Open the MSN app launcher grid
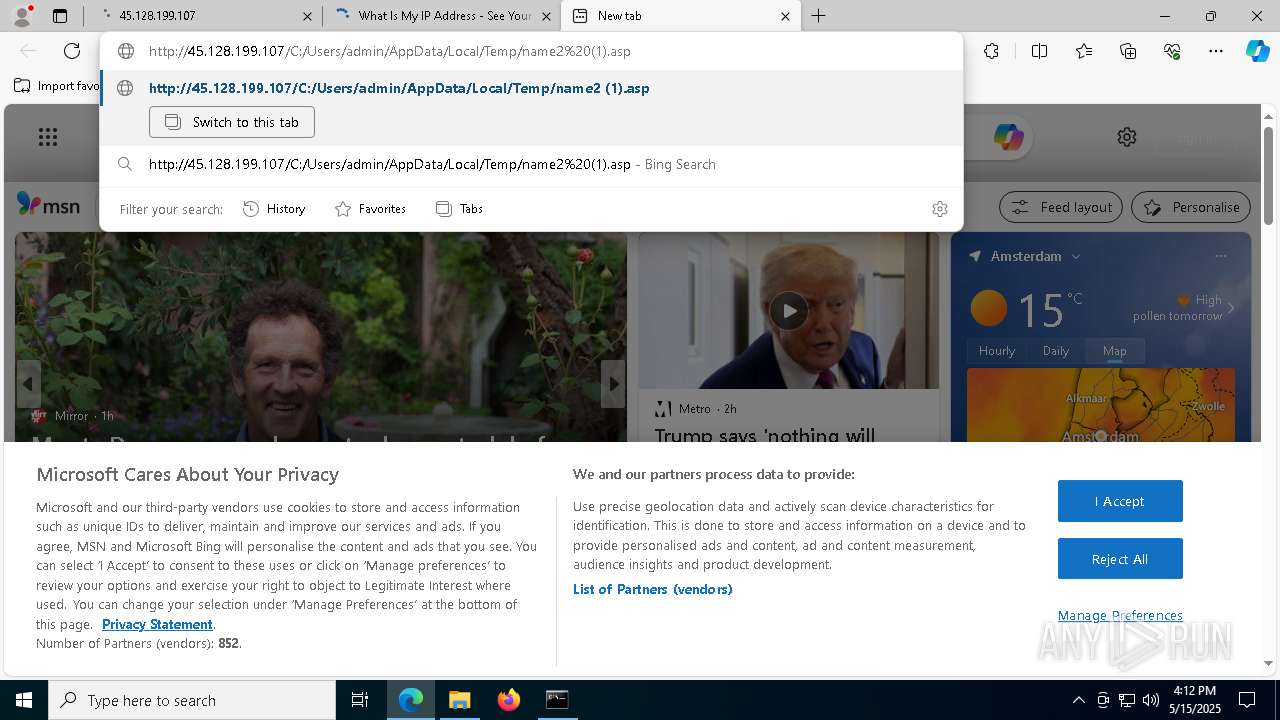 coord(47,137)
